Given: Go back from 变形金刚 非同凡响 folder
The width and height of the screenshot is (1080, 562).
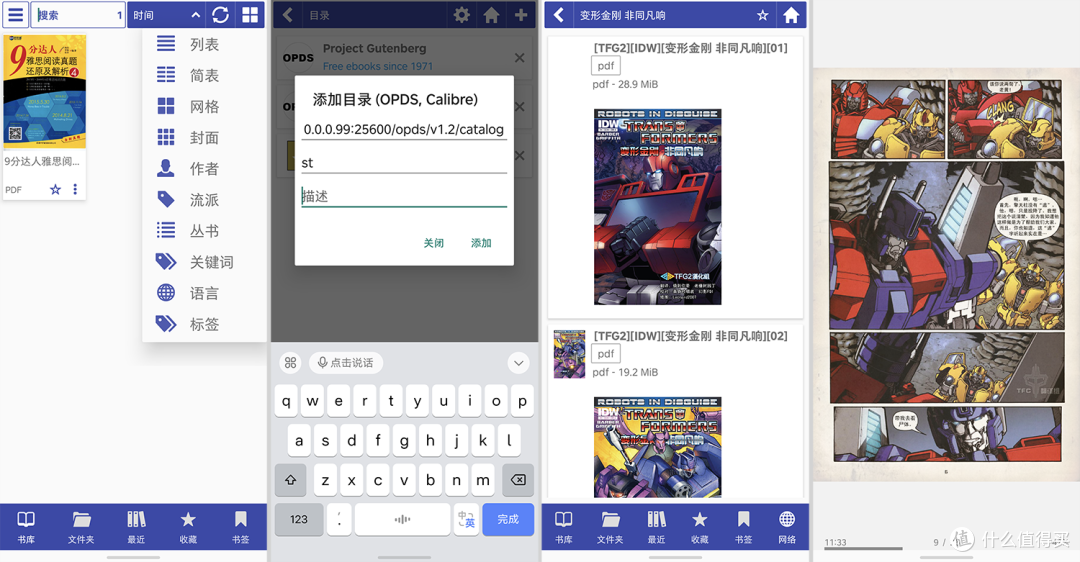Looking at the screenshot, I should [559, 14].
